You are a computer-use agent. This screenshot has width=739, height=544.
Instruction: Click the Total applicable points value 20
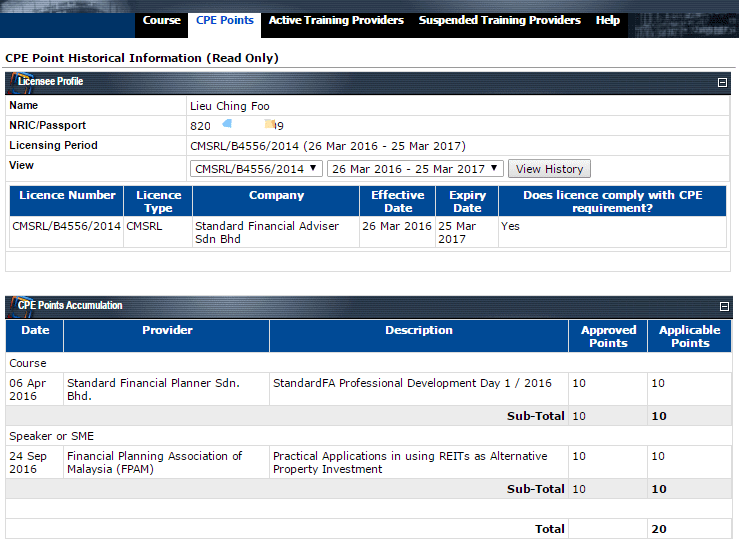pyautogui.click(x=659, y=529)
